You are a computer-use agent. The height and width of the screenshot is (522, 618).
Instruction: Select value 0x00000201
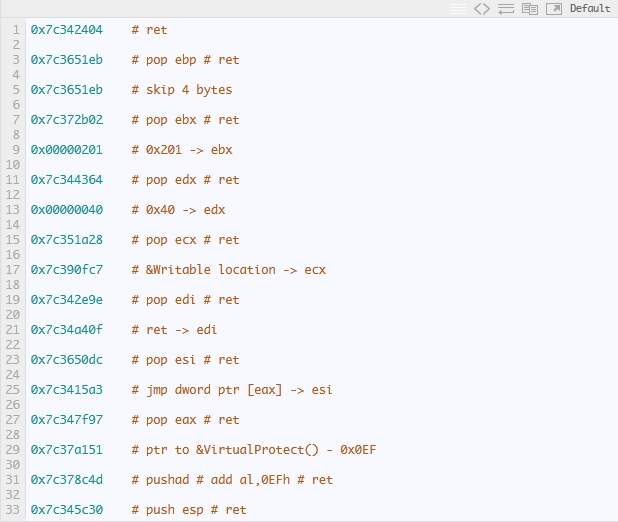67,150
